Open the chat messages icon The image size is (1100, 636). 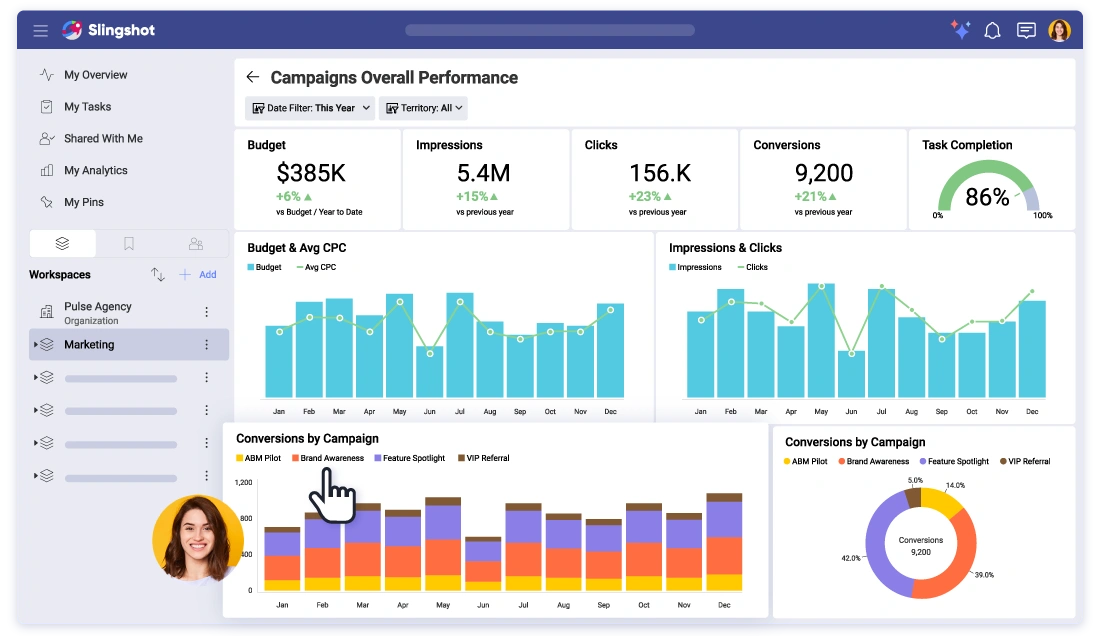point(1026,30)
